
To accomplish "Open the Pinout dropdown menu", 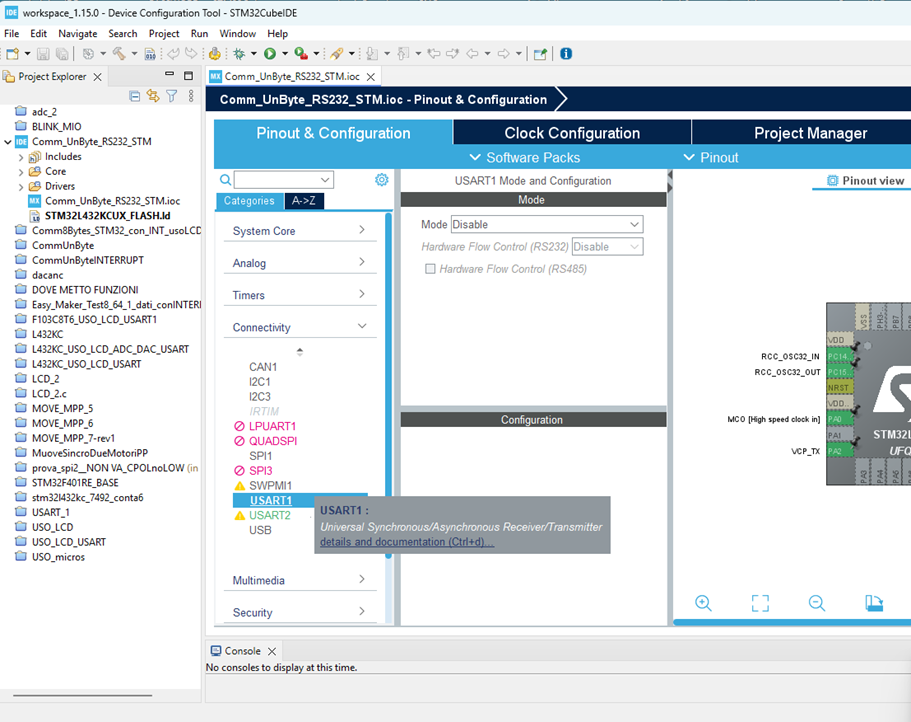I will point(711,157).
